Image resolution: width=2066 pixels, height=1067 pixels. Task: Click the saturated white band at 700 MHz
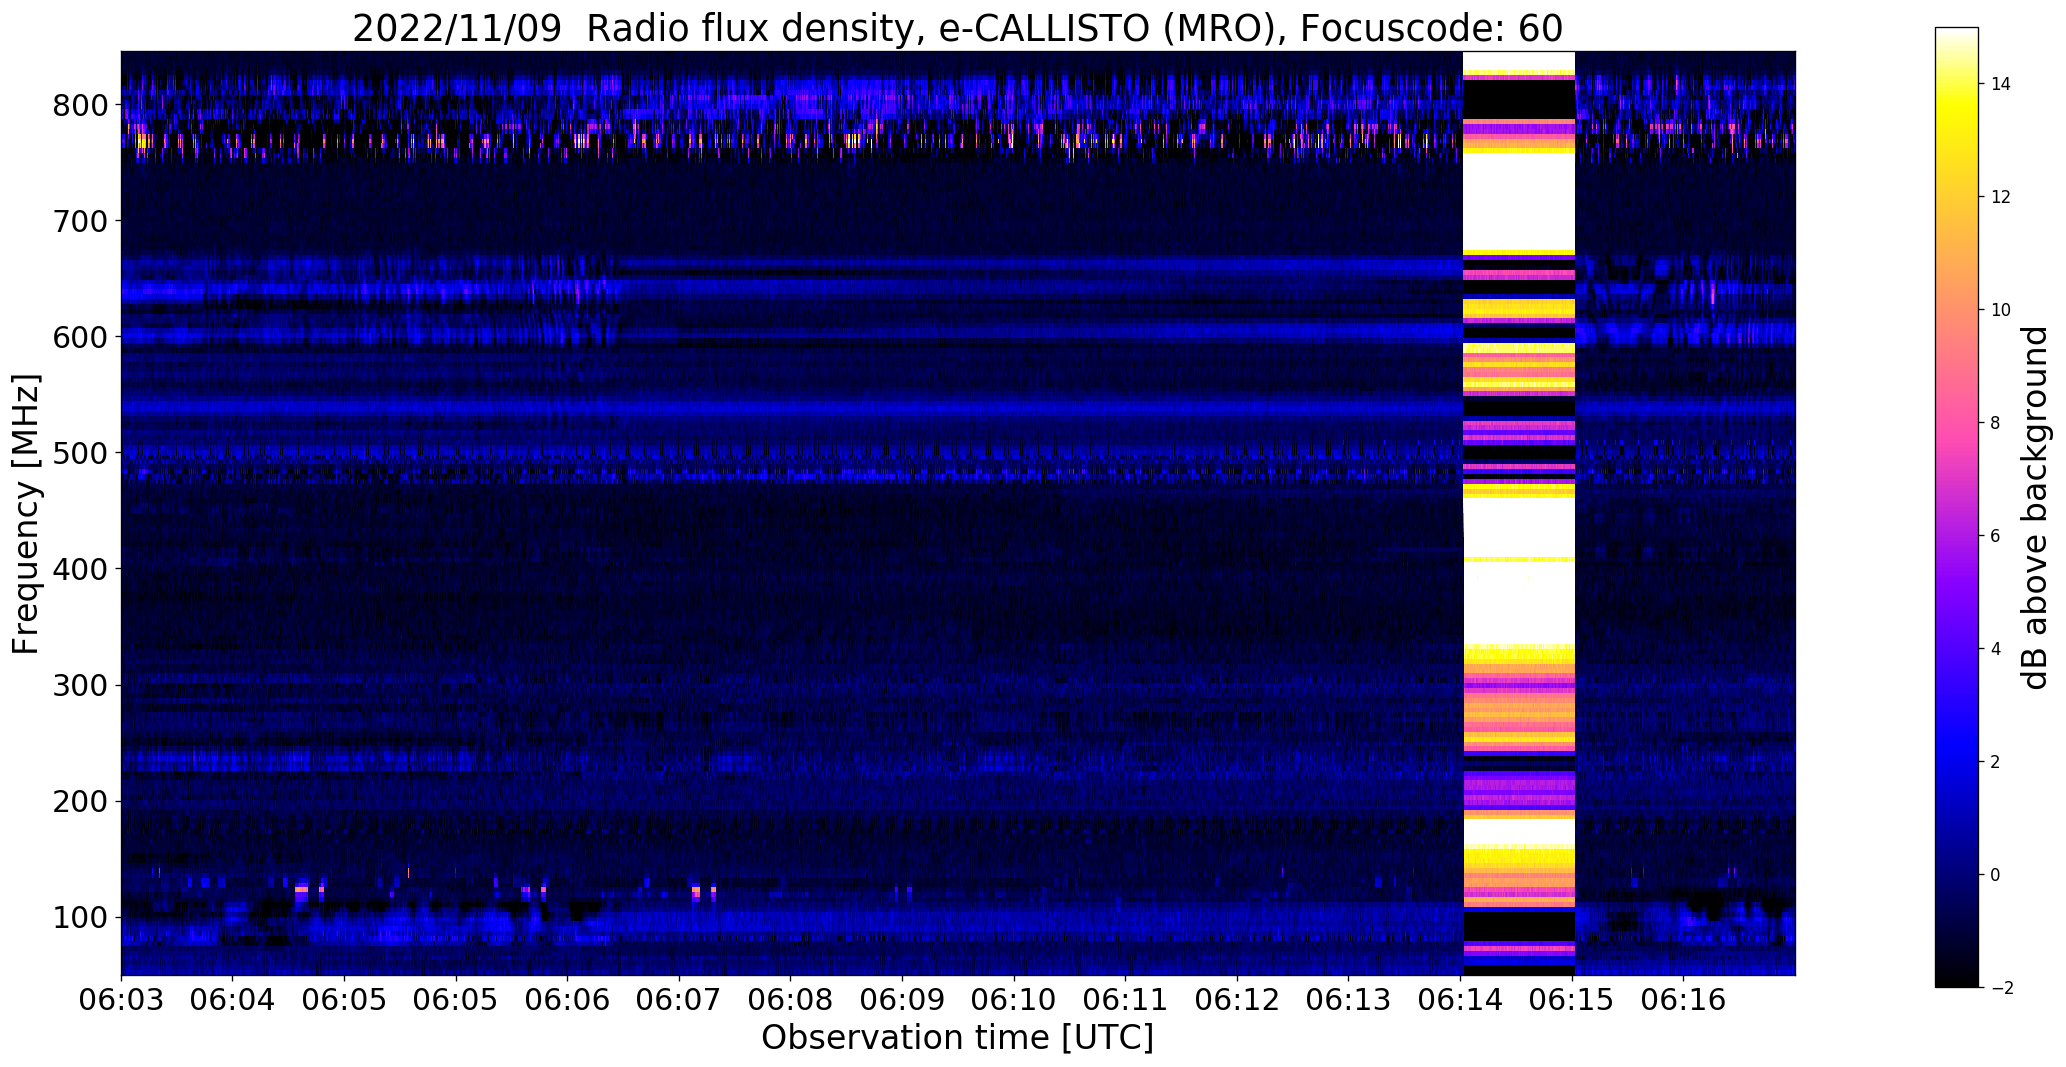click(1518, 220)
